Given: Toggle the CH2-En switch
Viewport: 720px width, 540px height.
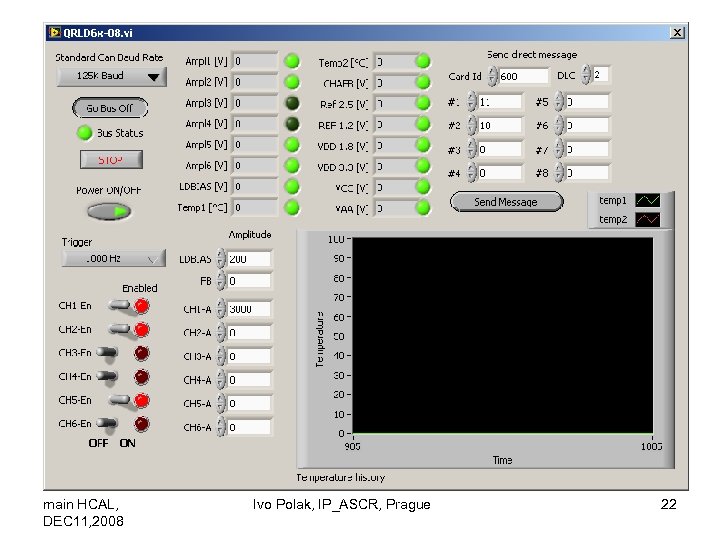Looking at the screenshot, I should pos(120,329).
